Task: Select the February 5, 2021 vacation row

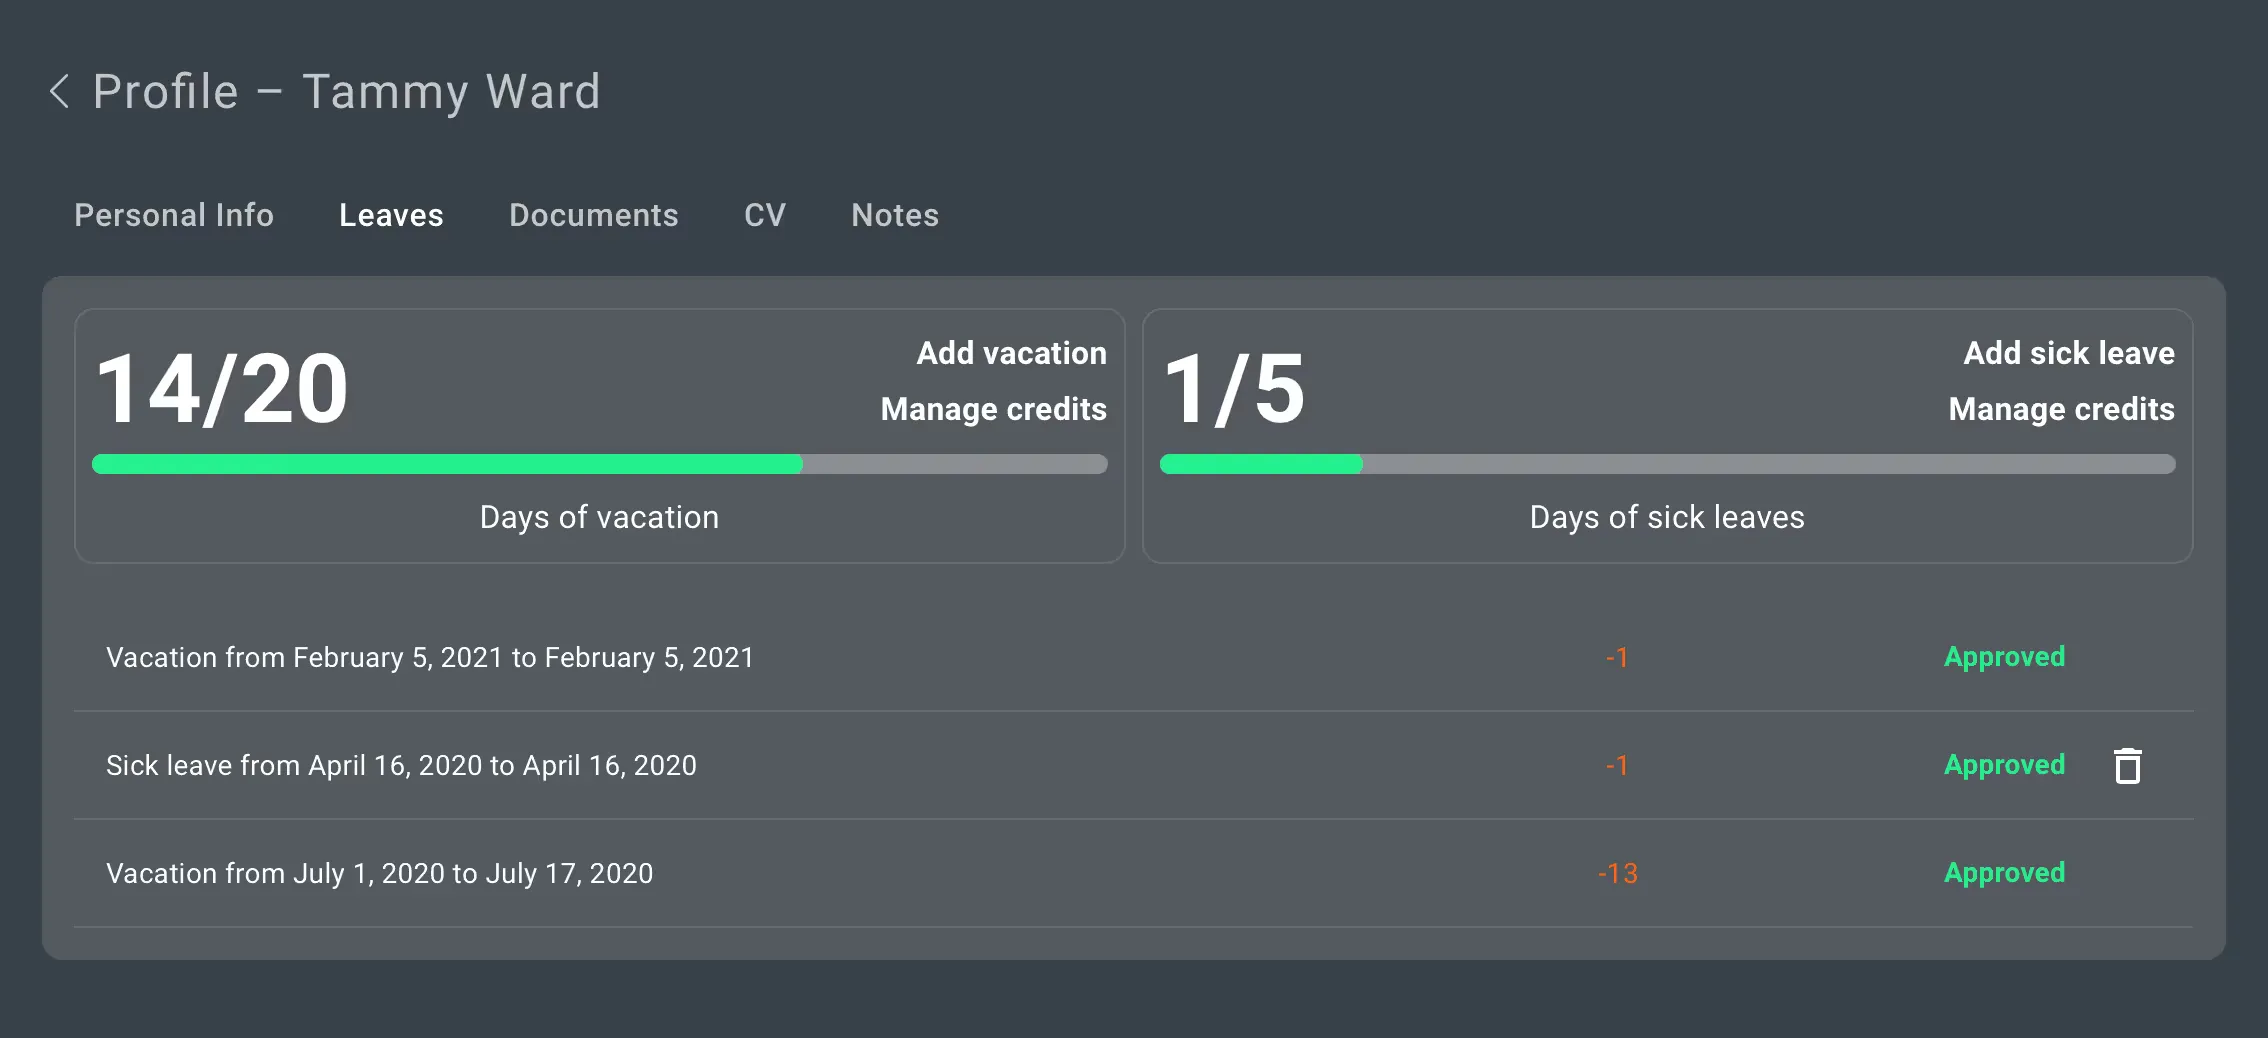Action: [x=1133, y=657]
